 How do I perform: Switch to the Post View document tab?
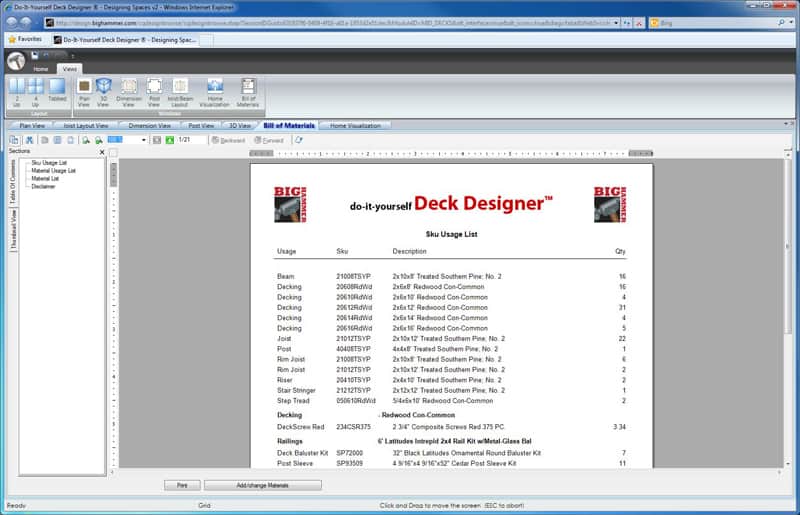click(201, 126)
